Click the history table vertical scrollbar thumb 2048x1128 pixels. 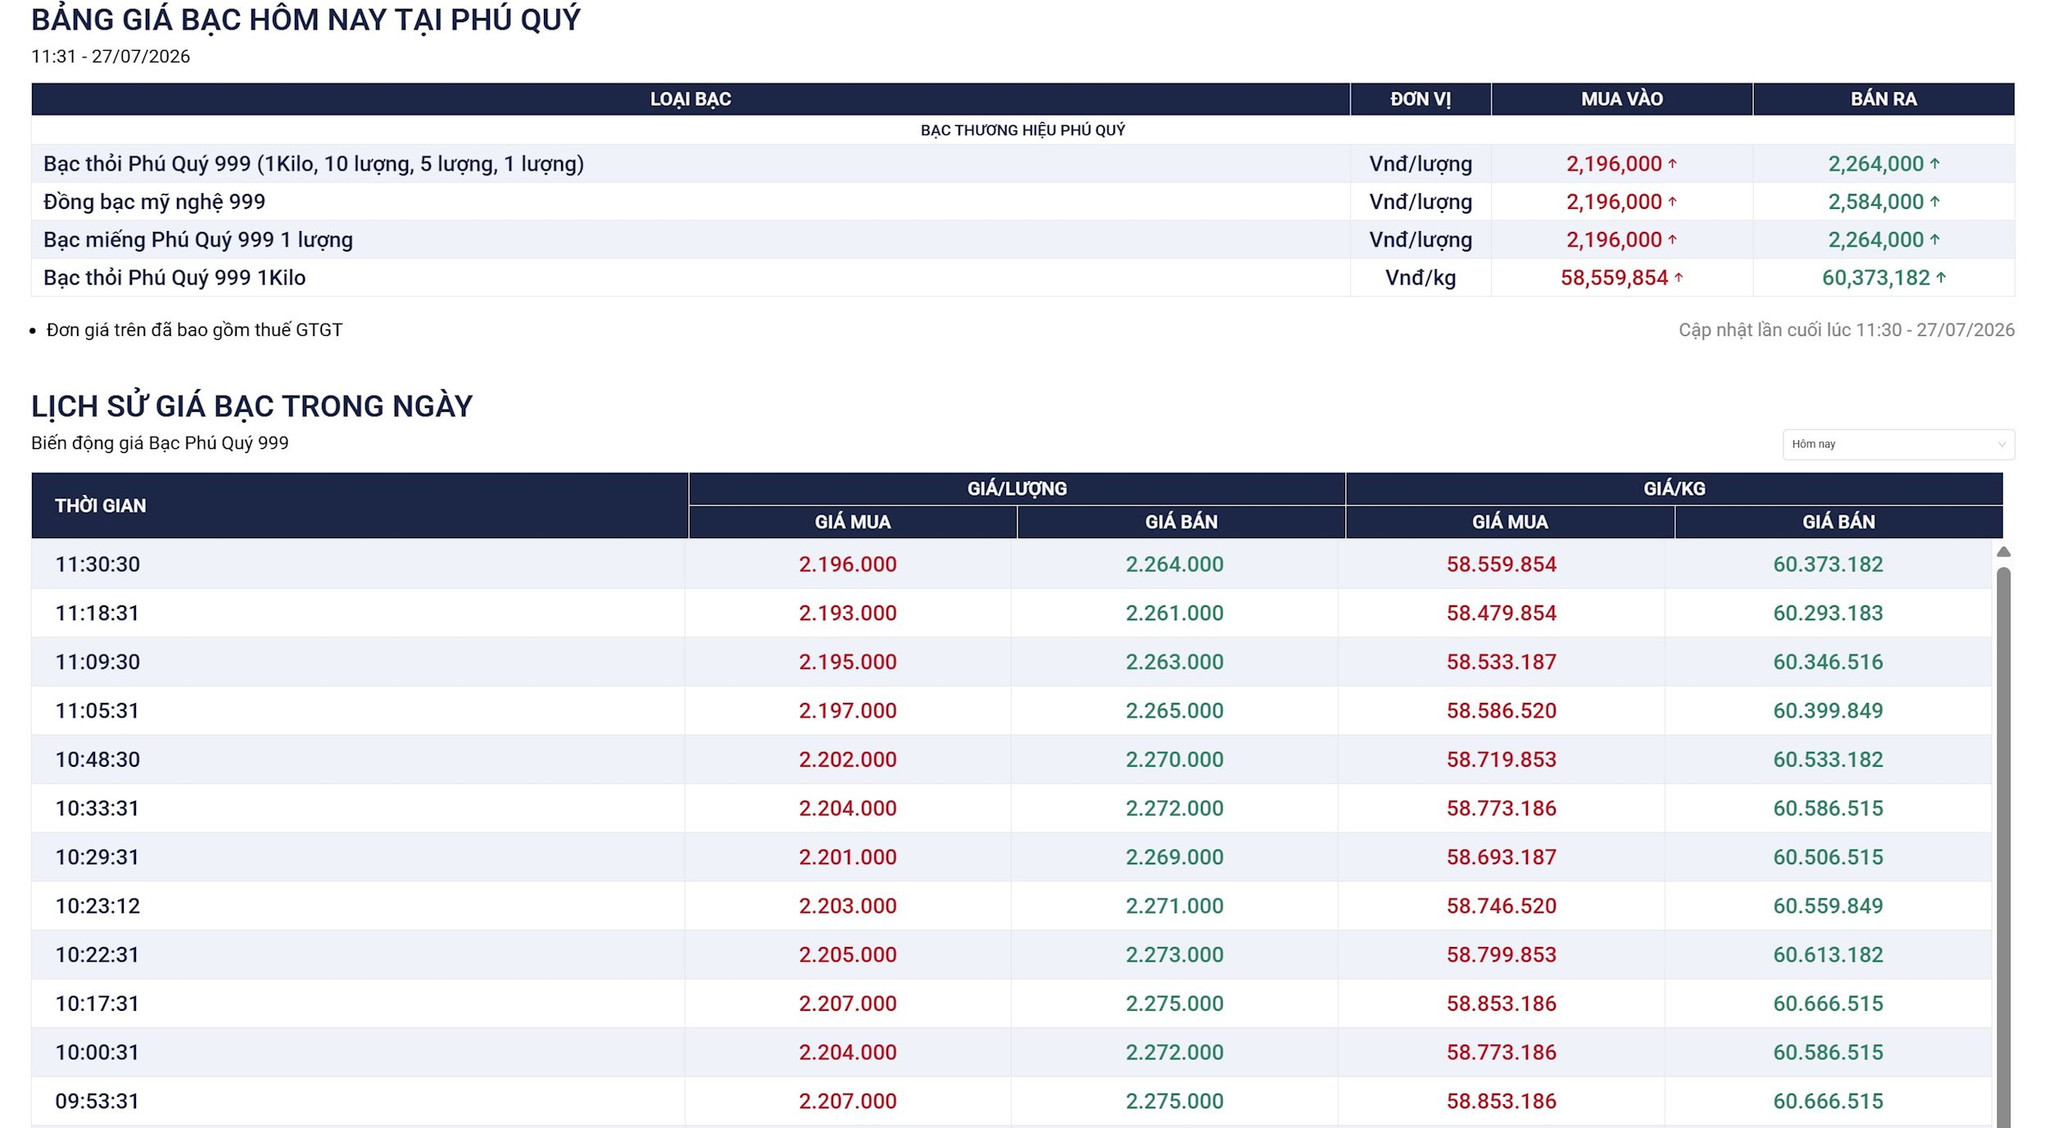click(2003, 846)
